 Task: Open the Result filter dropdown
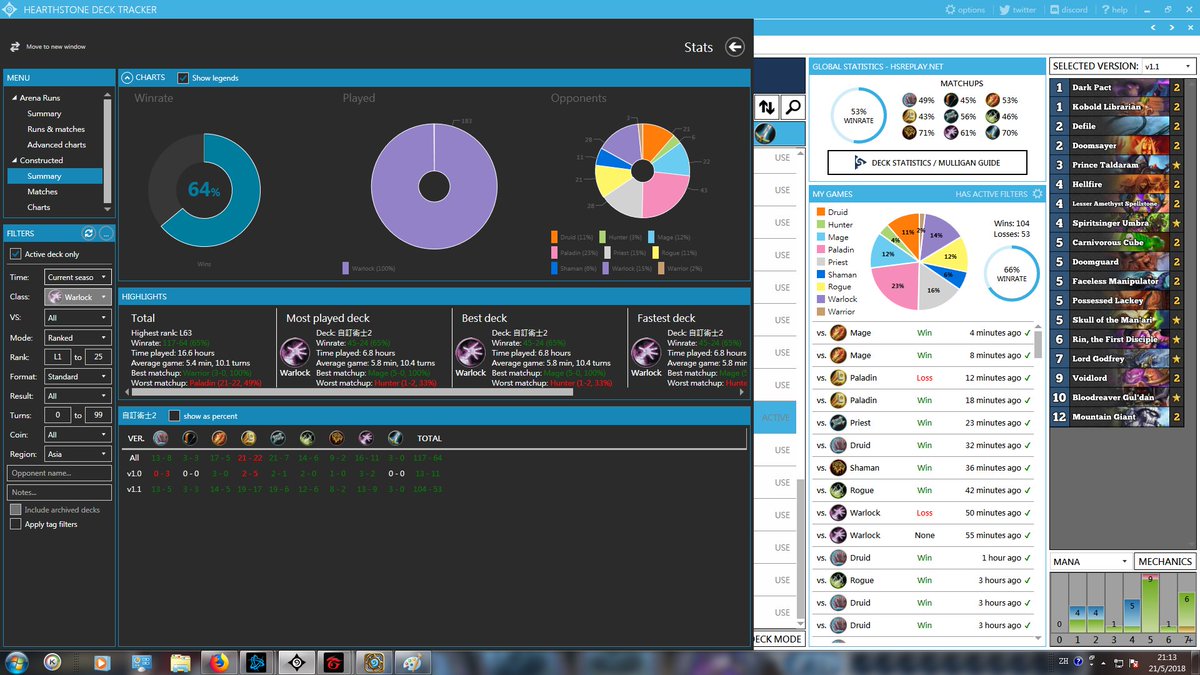(78, 396)
